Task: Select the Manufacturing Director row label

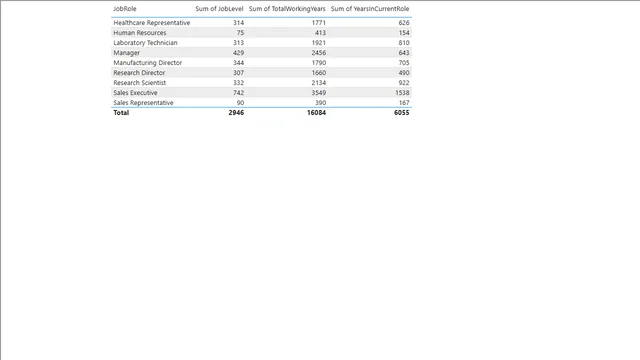Action: (148, 63)
